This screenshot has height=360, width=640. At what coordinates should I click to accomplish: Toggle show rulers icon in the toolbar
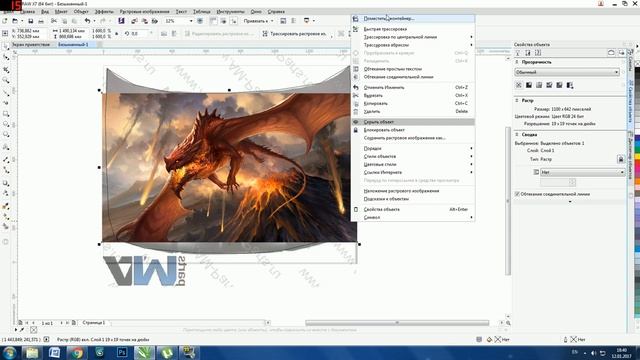tap(213, 21)
